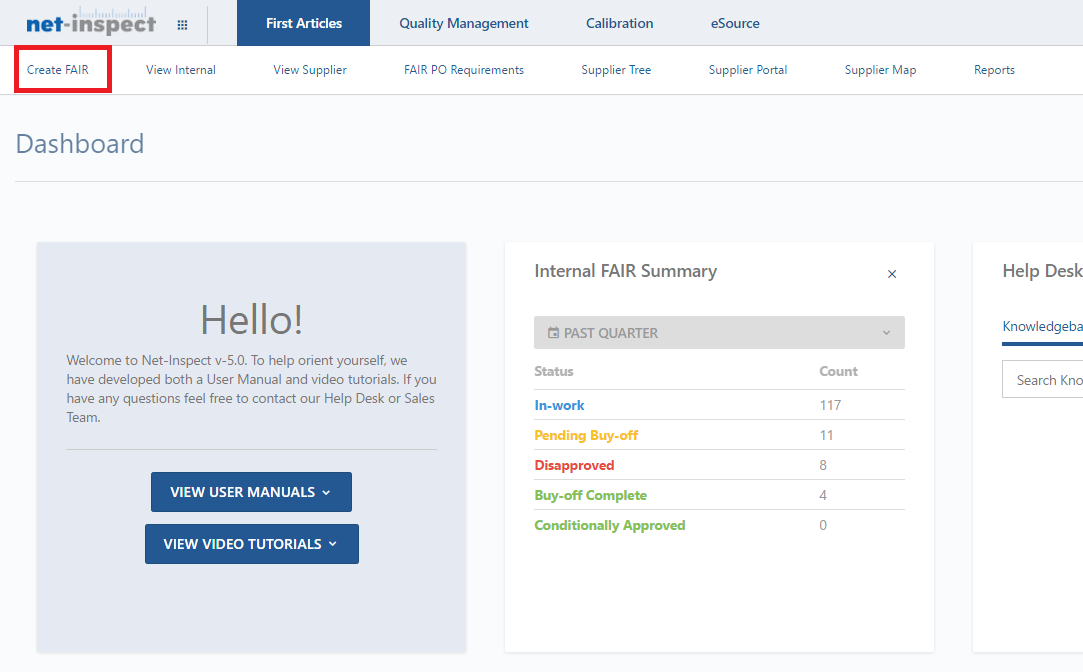The width and height of the screenshot is (1083, 672).
Task: Click the Pending Buy-off count 11
Action: pos(826,435)
